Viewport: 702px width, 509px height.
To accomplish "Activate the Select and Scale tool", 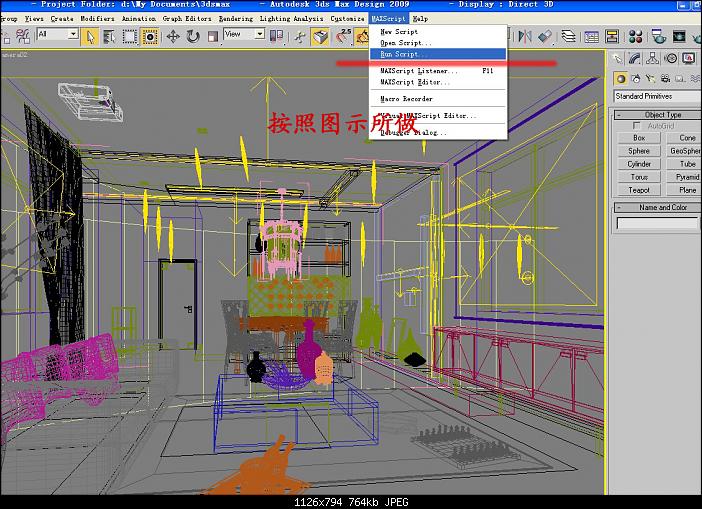I will pyautogui.click(x=213, y=36).
